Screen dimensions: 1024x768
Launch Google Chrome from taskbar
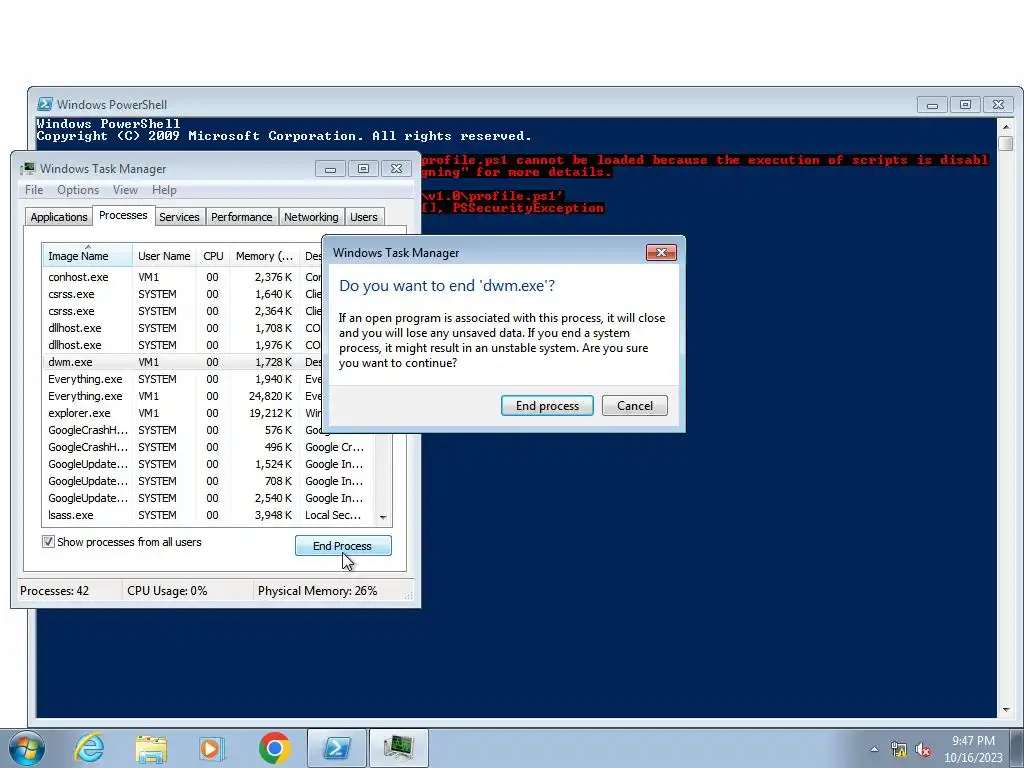coord(274,748)
